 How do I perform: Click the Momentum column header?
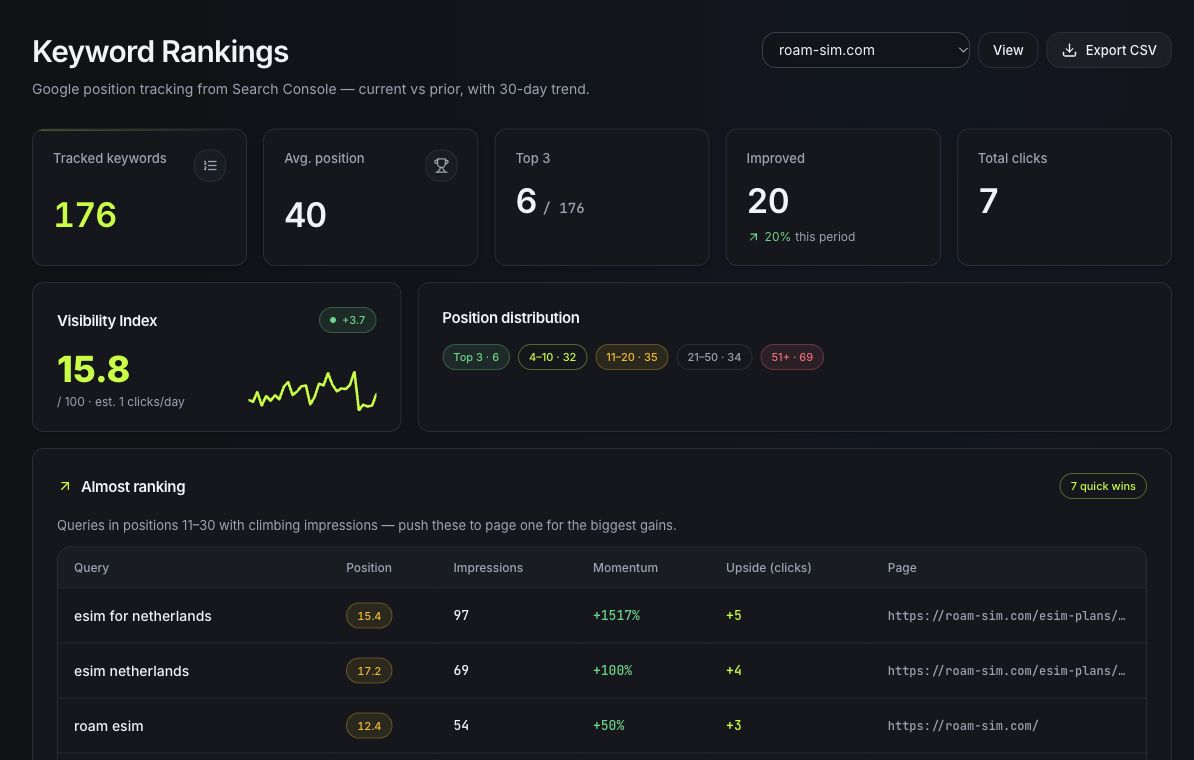(625, 568)
